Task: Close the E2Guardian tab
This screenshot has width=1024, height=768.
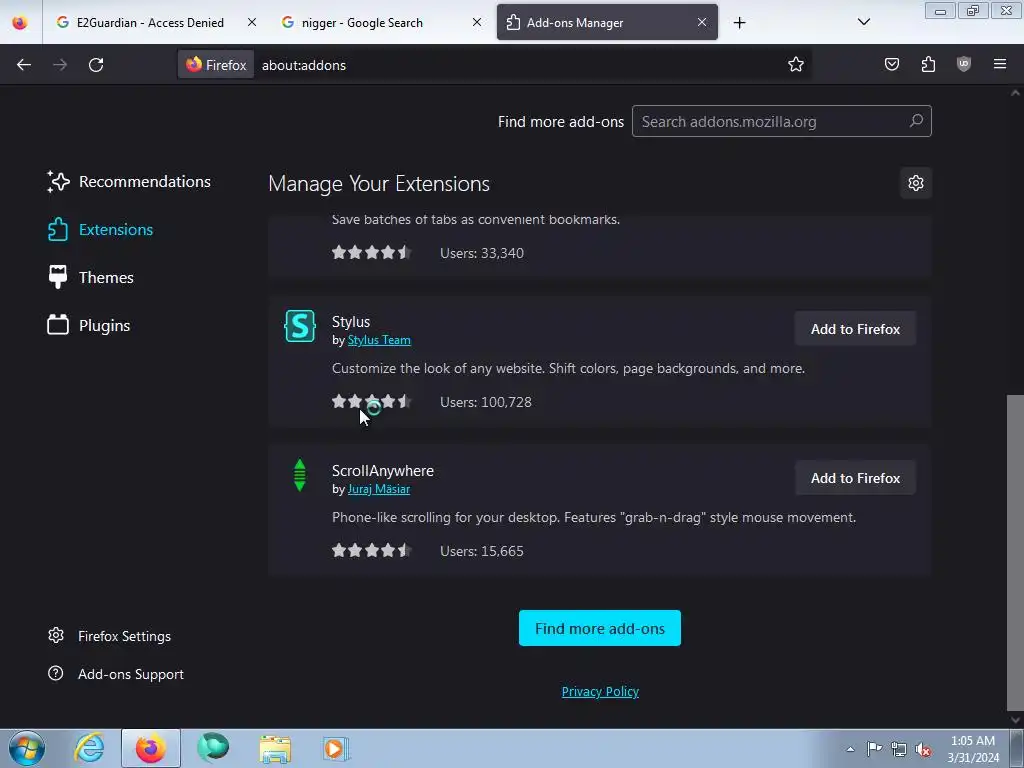Action: 251,23
